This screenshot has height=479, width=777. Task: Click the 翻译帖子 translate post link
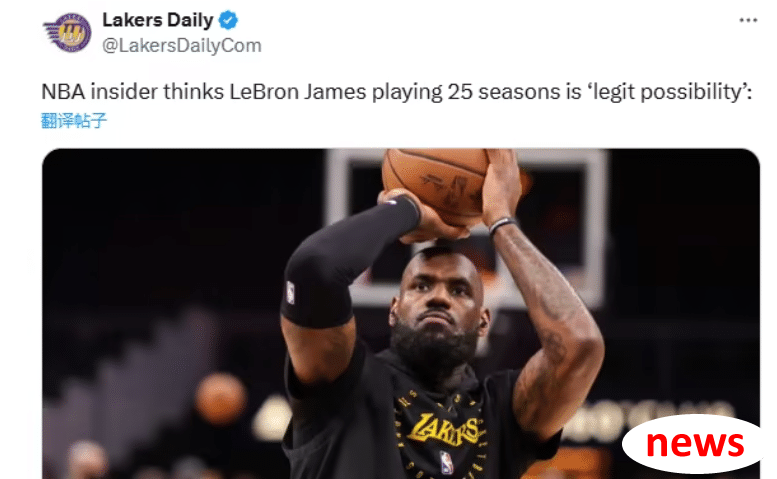74,120
